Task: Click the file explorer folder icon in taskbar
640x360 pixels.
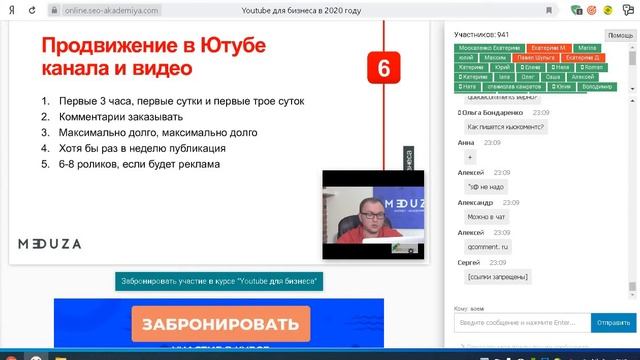Action: [60, 358]
